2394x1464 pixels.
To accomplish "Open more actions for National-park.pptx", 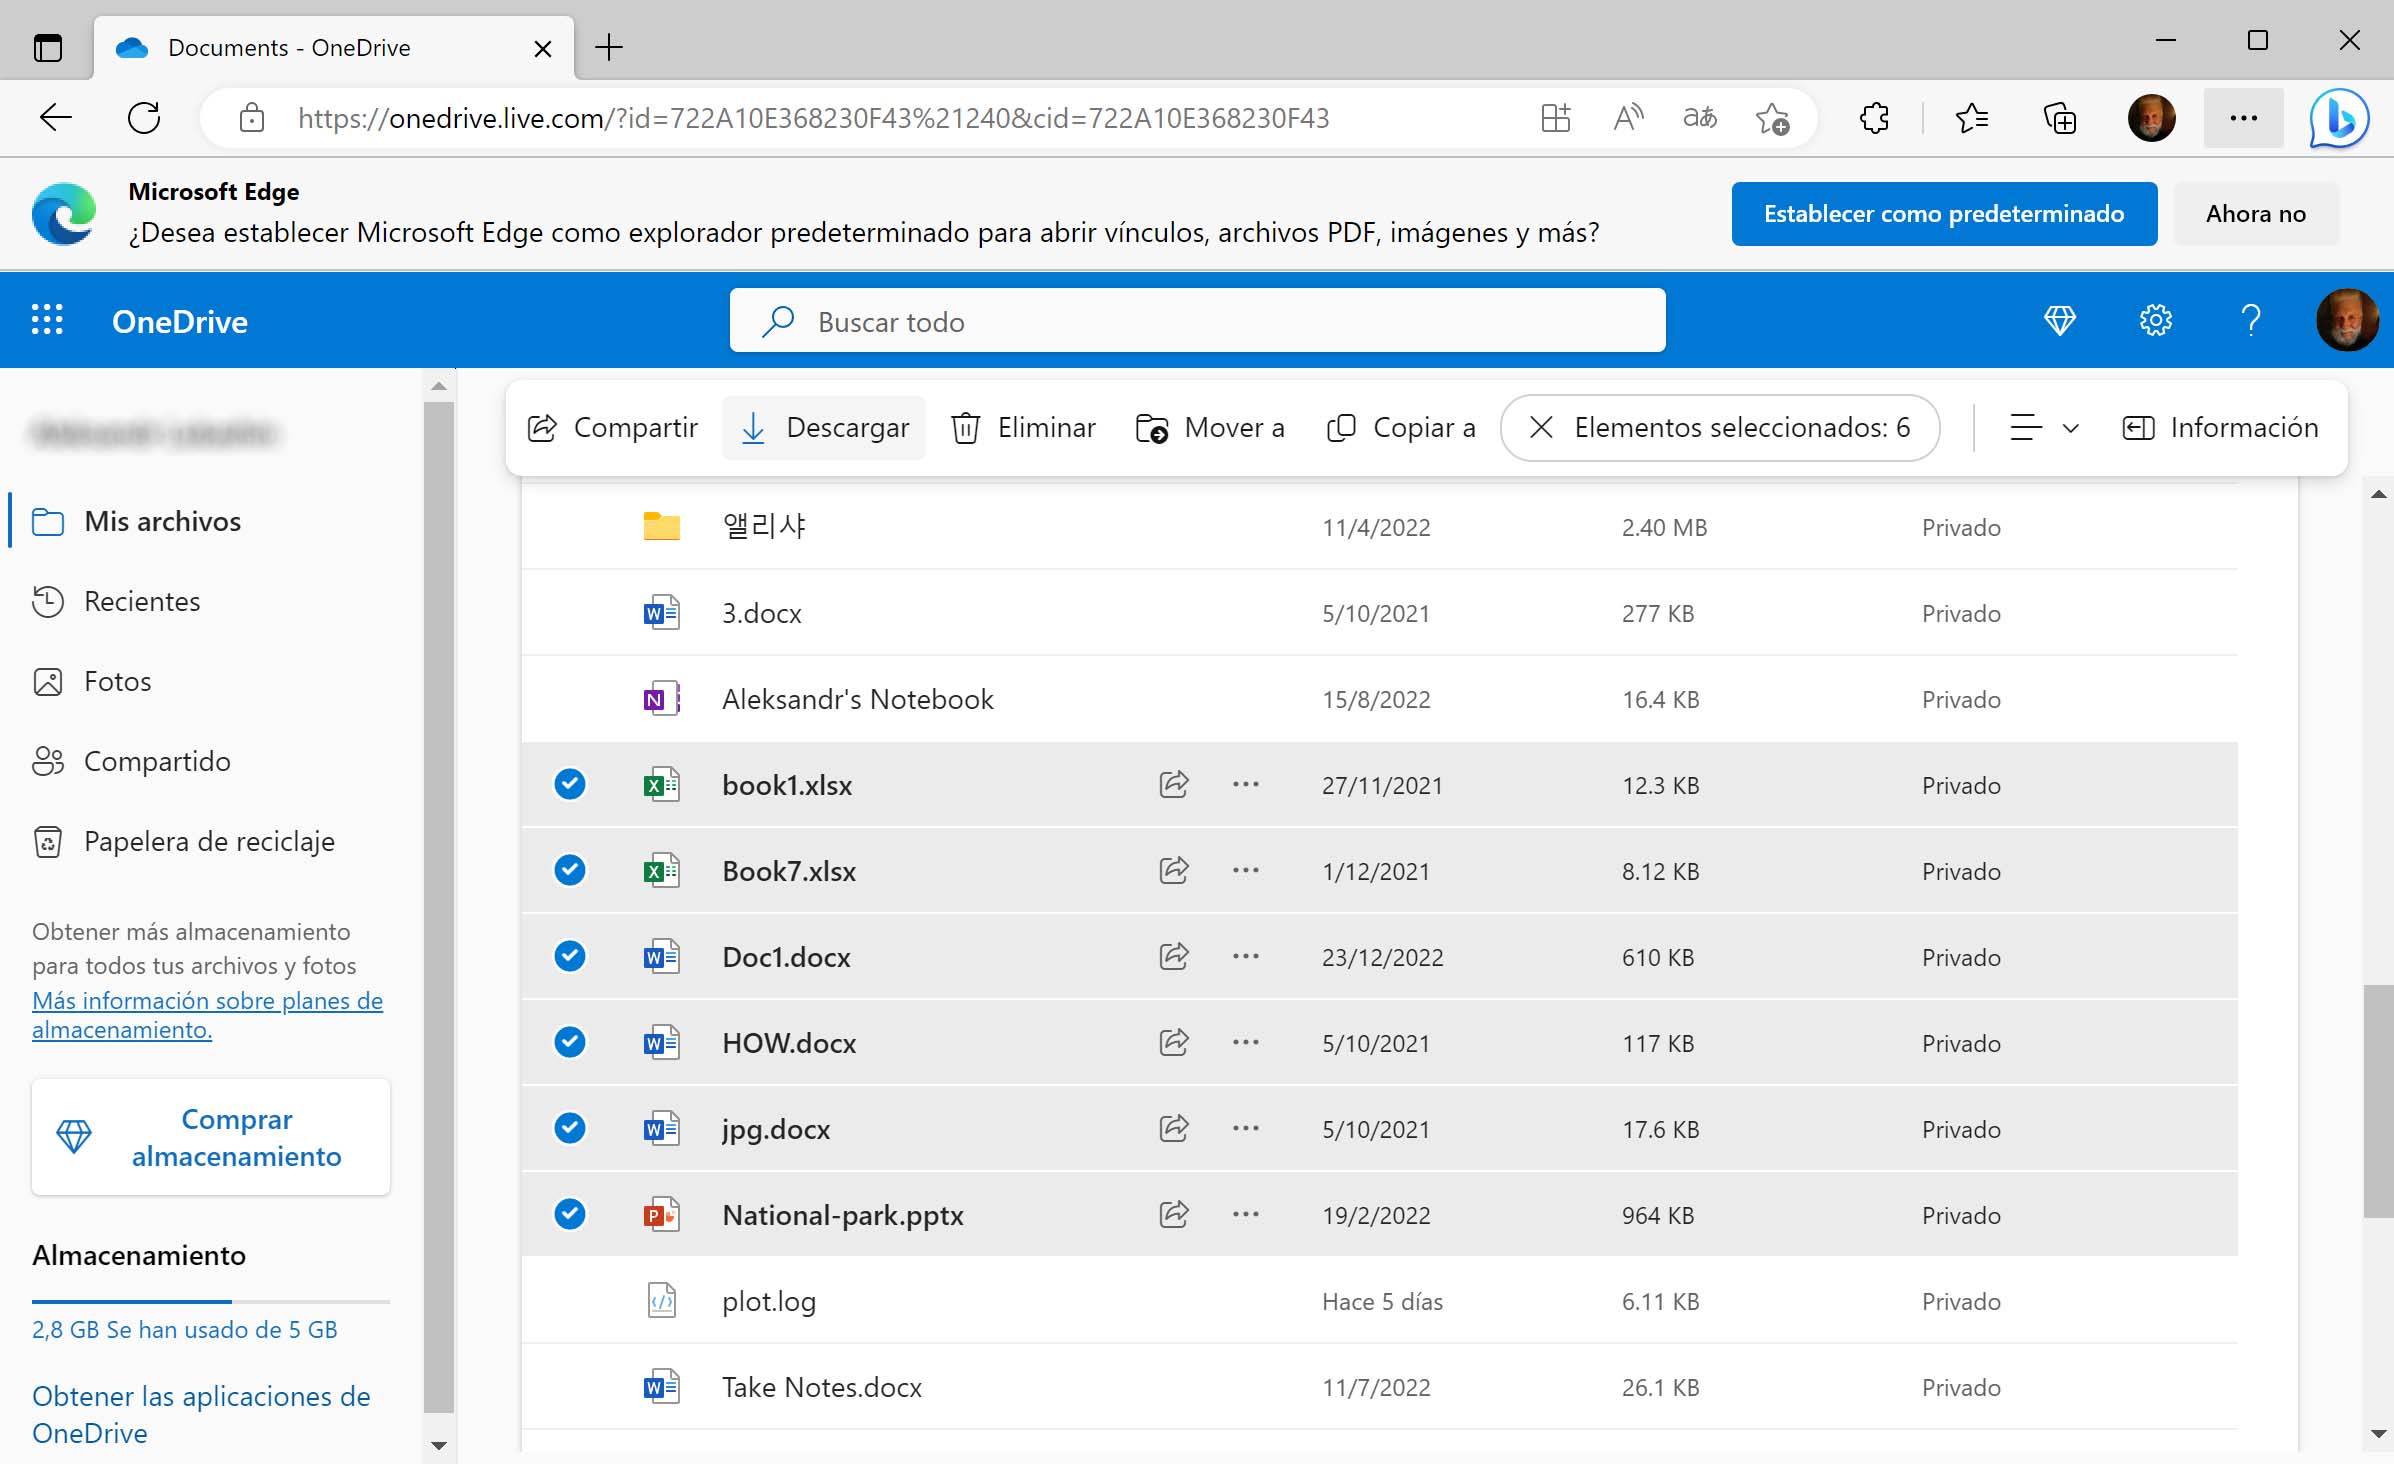I will point(1246,1215).
